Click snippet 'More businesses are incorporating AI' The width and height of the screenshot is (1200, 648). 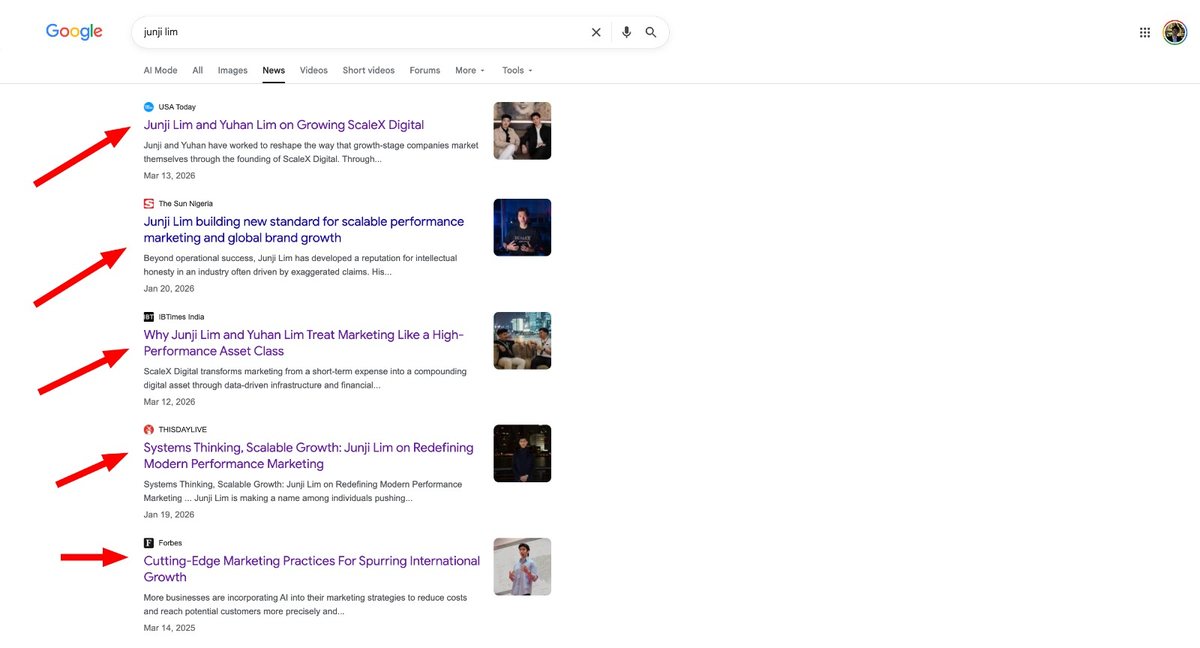305,604
